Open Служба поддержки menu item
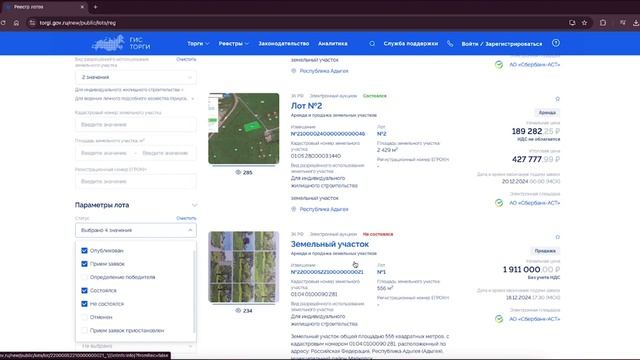Image resolution: width=640 pixels, height=360 pixels. (411, 43)
